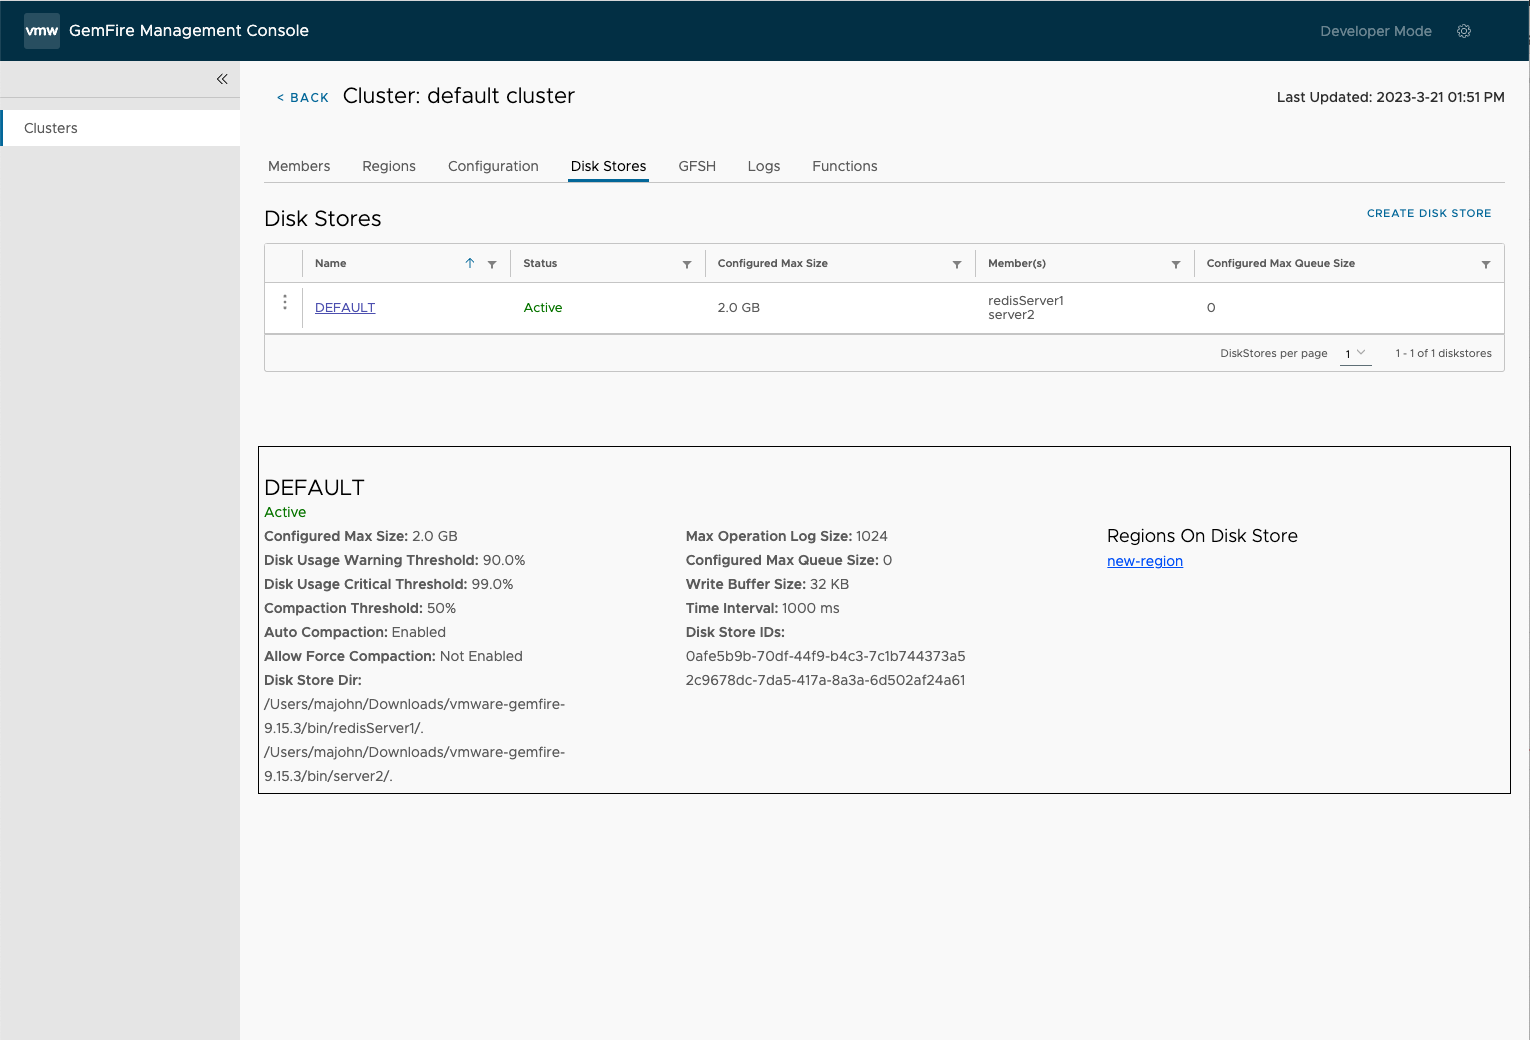Click Compaction Threshold 50% text
Screen dimensions: 1530x1040
tap(360, 608)
